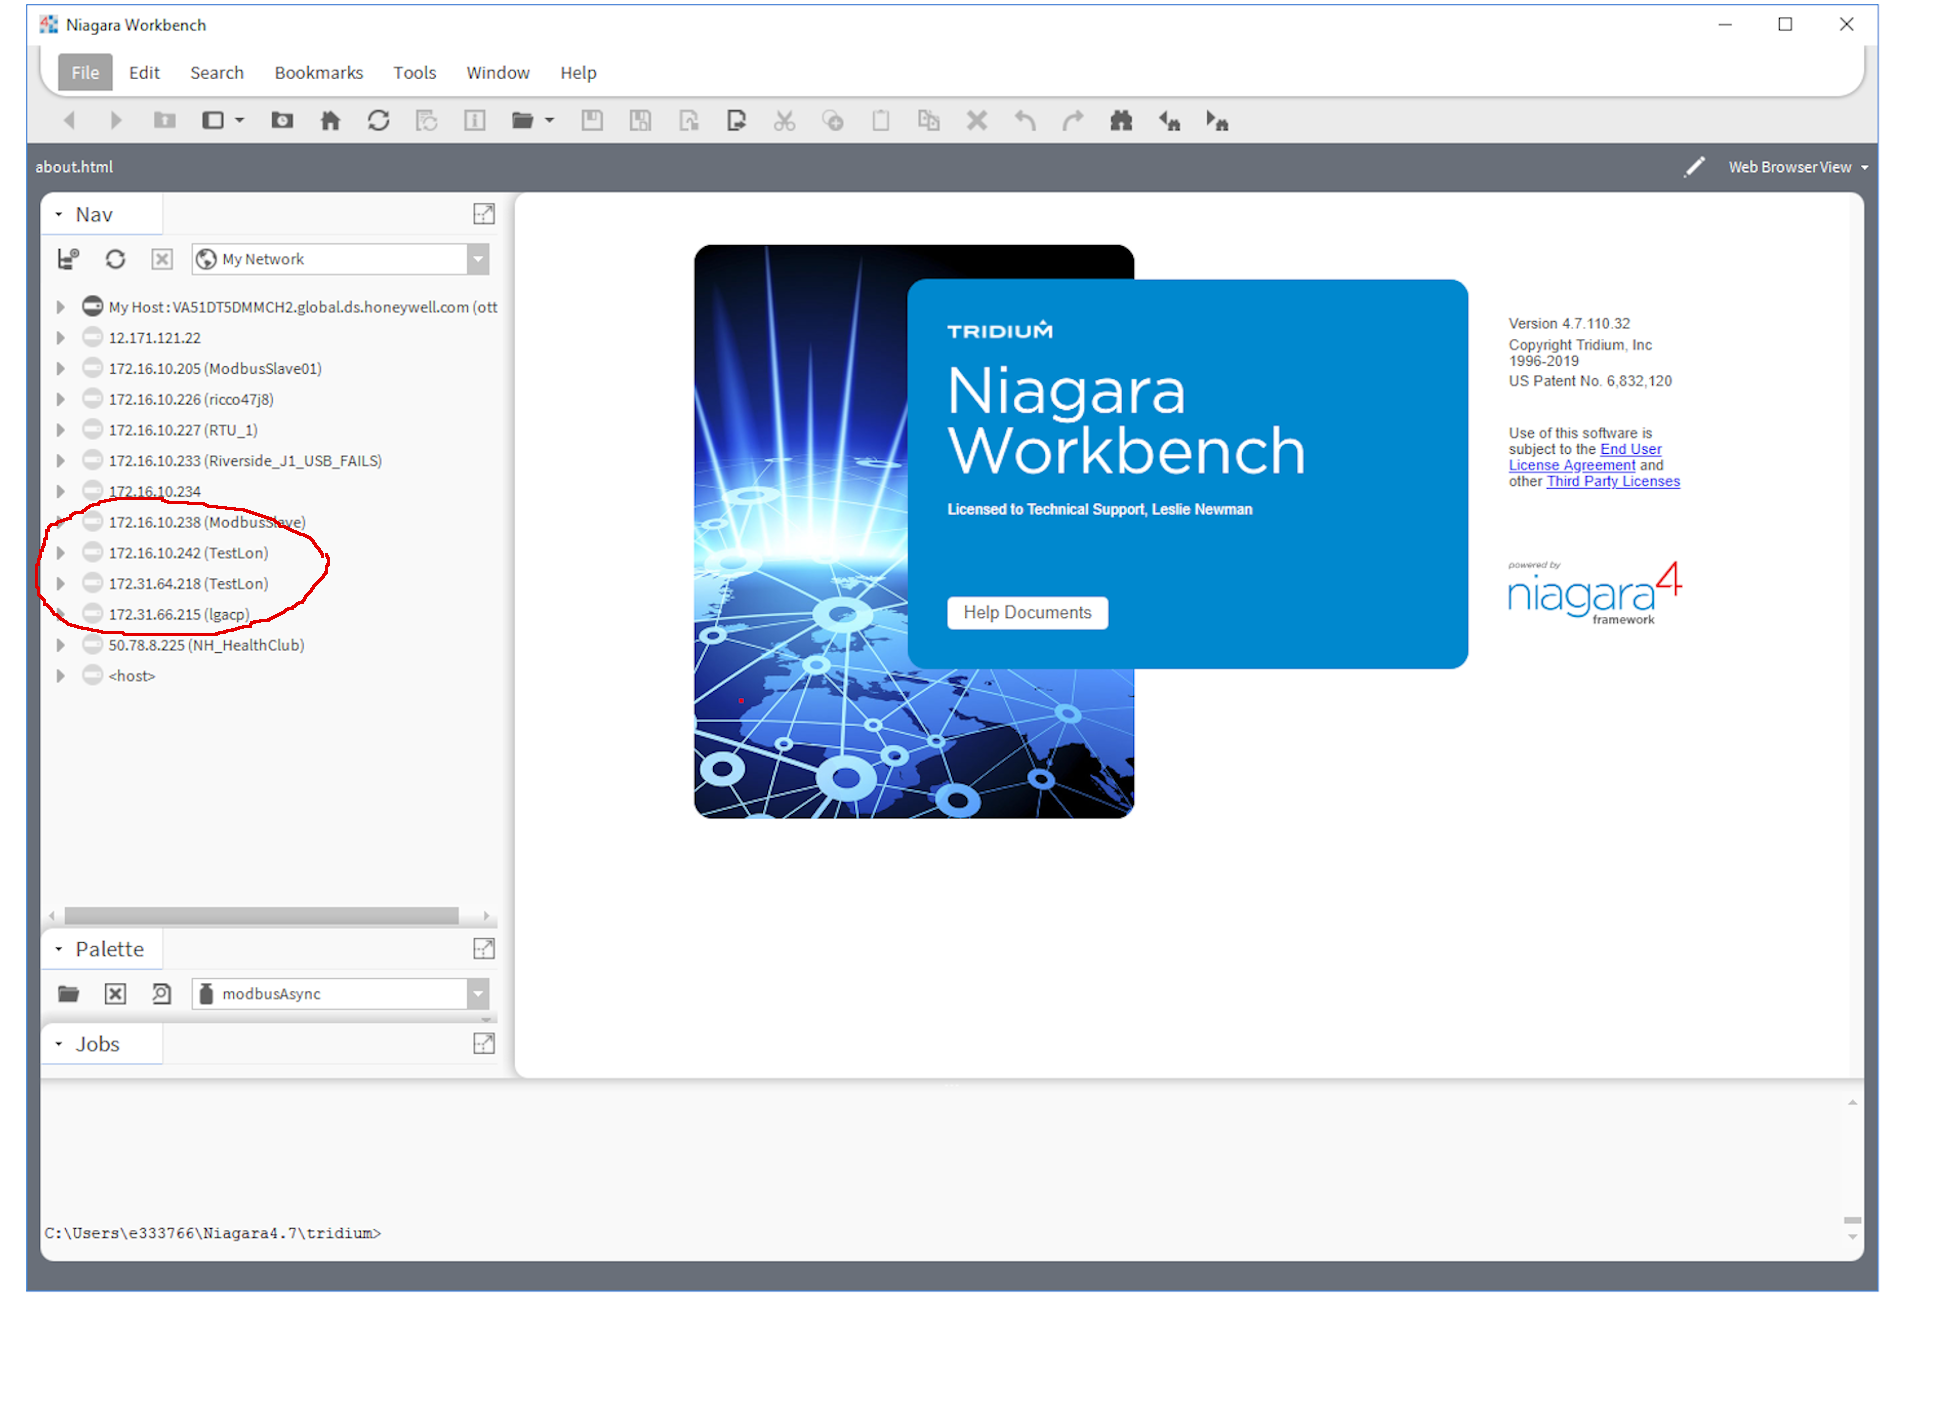Collapse the Nav panel title arrow
Image resolution: width=1950 pixels, height=1426 pixels.
[x=59, y=215]
